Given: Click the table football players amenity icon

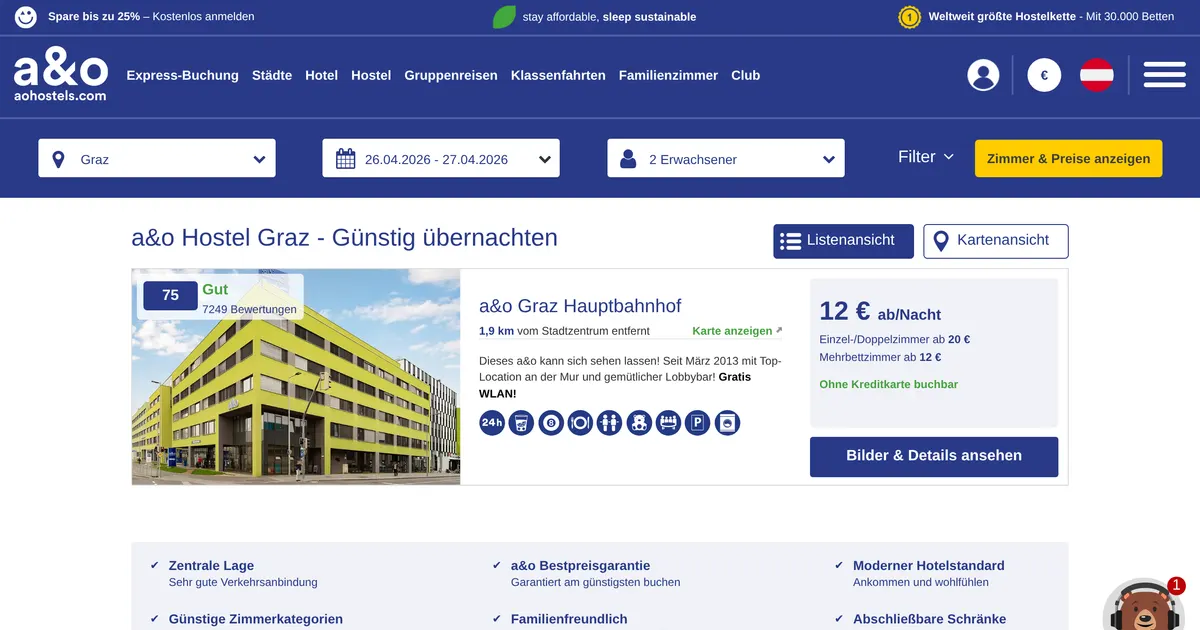Looking at the screenshot, I should point(609,423).
